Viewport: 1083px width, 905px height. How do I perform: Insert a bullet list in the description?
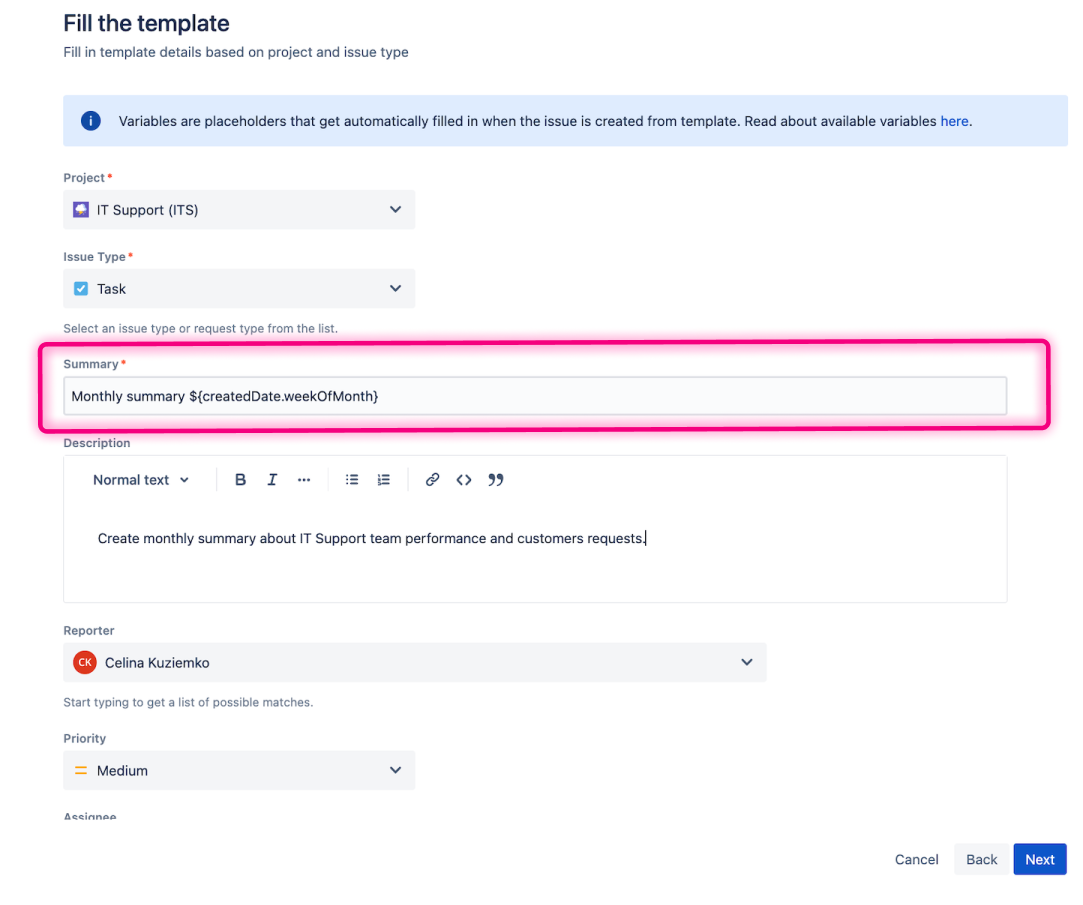[352, 479]
